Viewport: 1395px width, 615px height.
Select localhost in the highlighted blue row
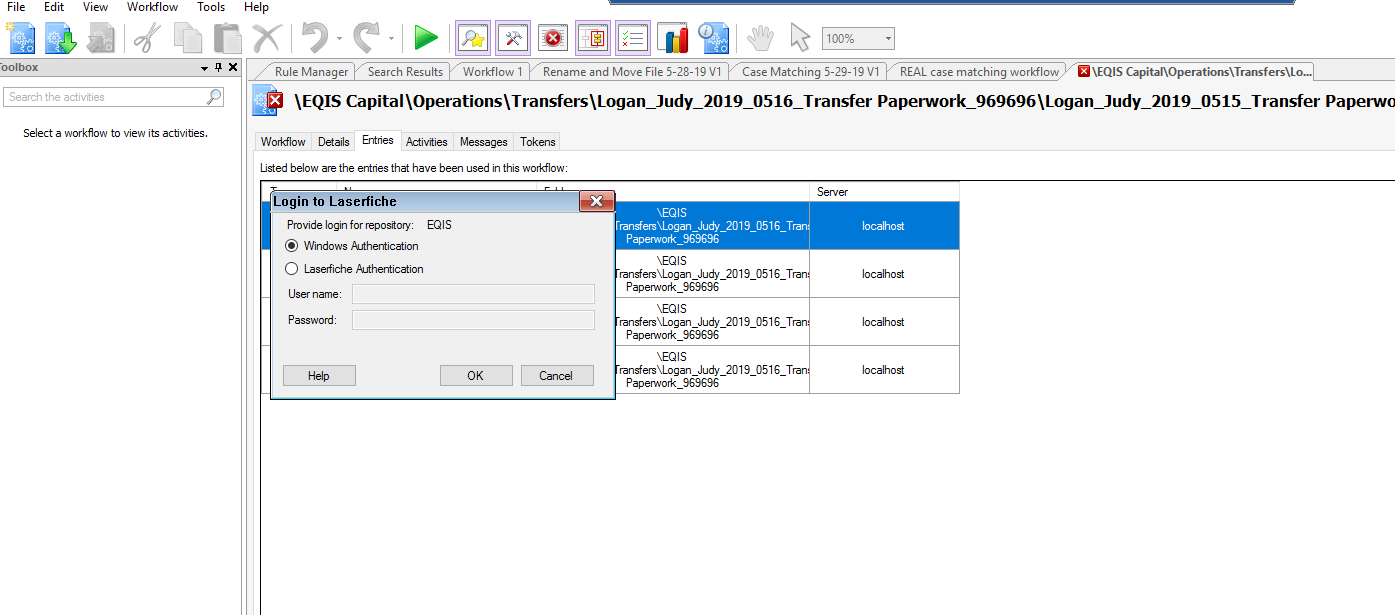coord(884,226)
